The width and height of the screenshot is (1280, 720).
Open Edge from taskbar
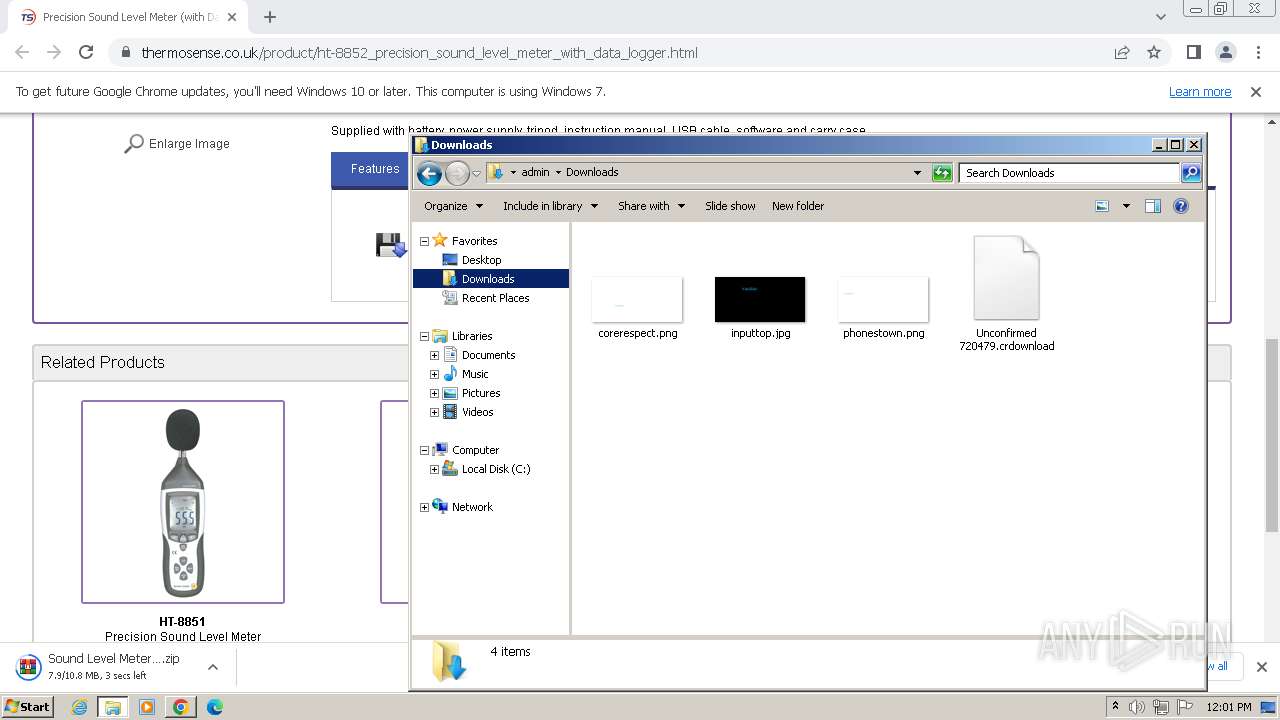pyautogui.click(x=214, y=707)
